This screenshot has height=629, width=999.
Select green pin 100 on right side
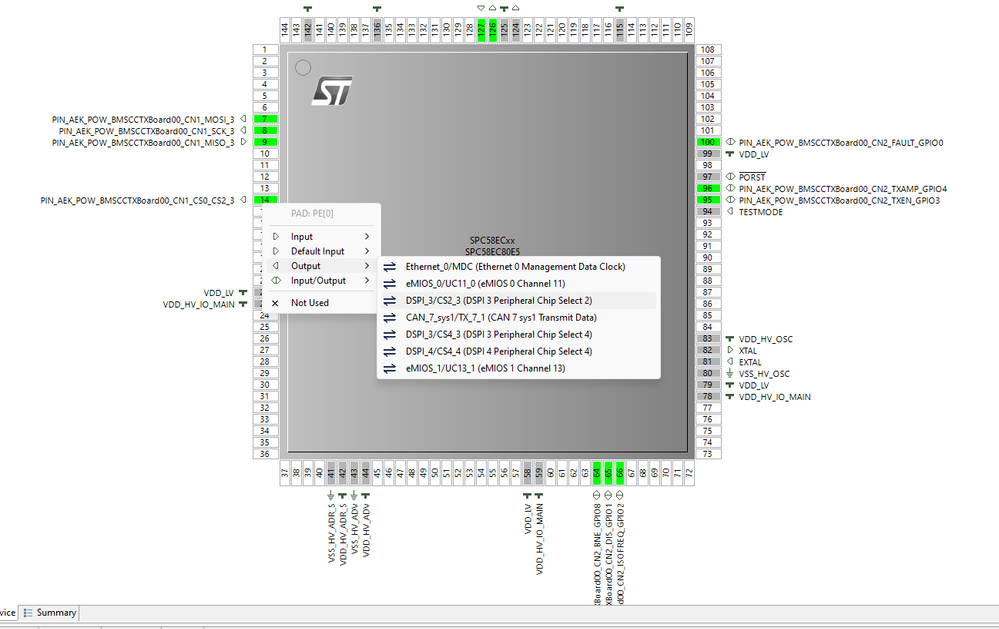click(708, 142)
